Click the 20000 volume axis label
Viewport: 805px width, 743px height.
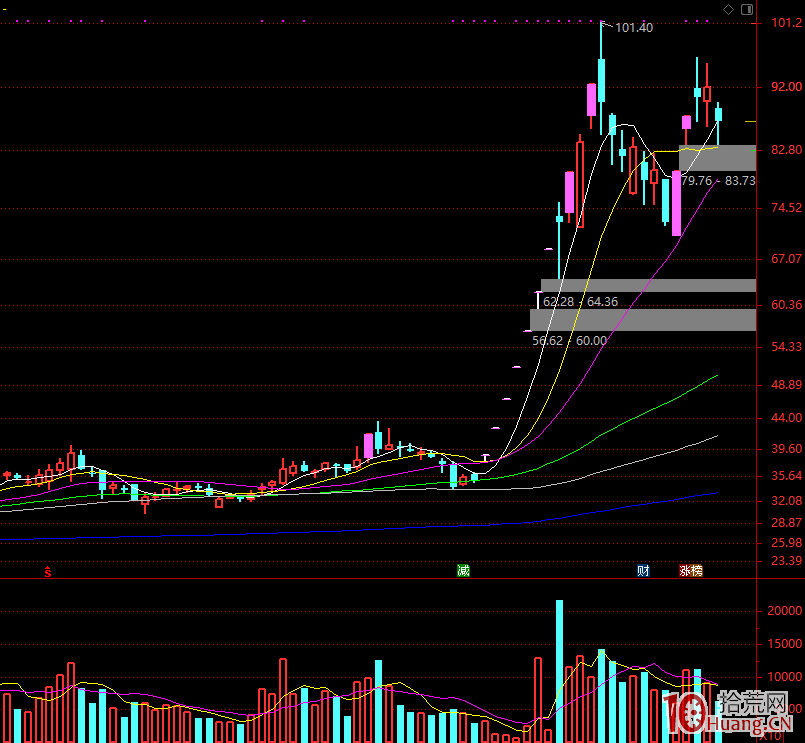[784, 611]
